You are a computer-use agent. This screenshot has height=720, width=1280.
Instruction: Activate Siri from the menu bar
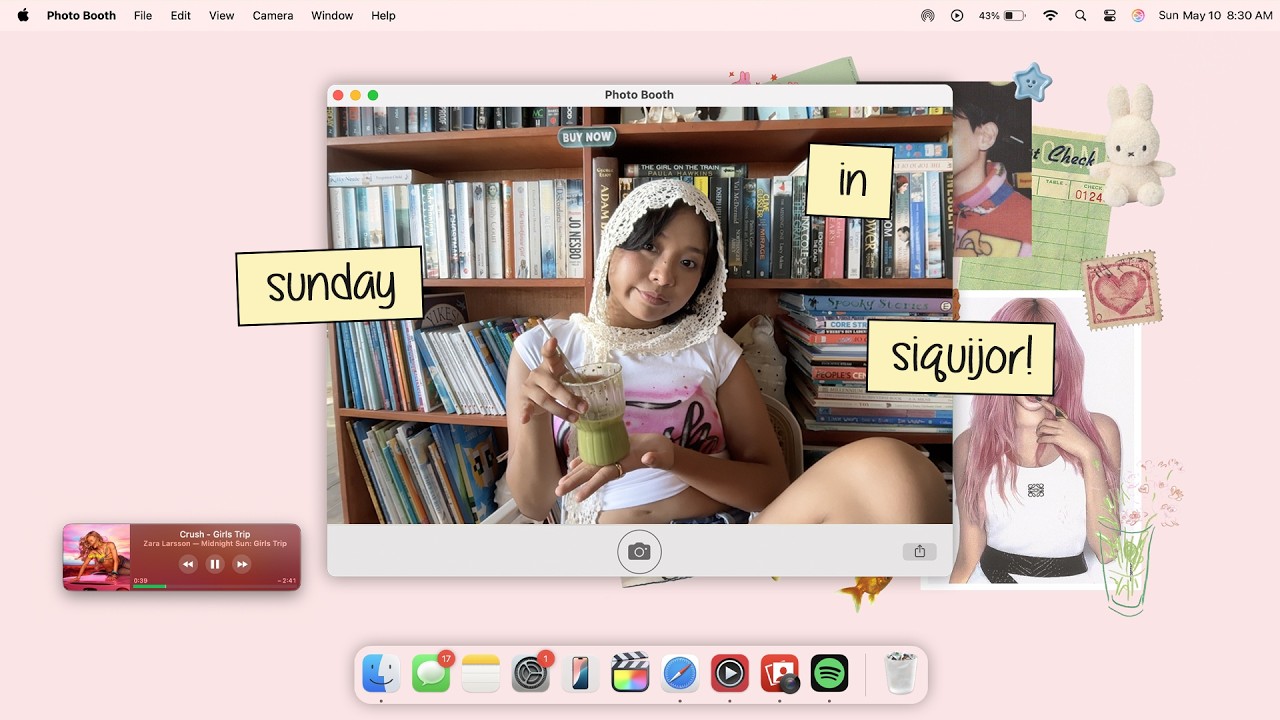(1138, 15)
